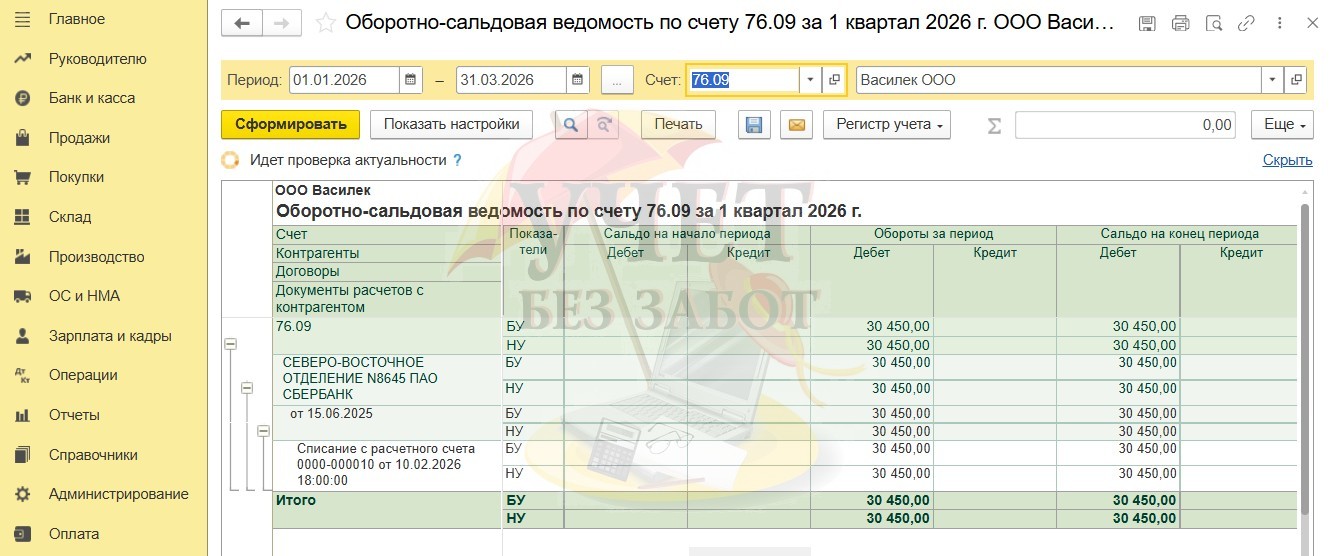The height and width of the screenshot is (556, 1336).
Task: Open the Склад section
Action: 70,217
